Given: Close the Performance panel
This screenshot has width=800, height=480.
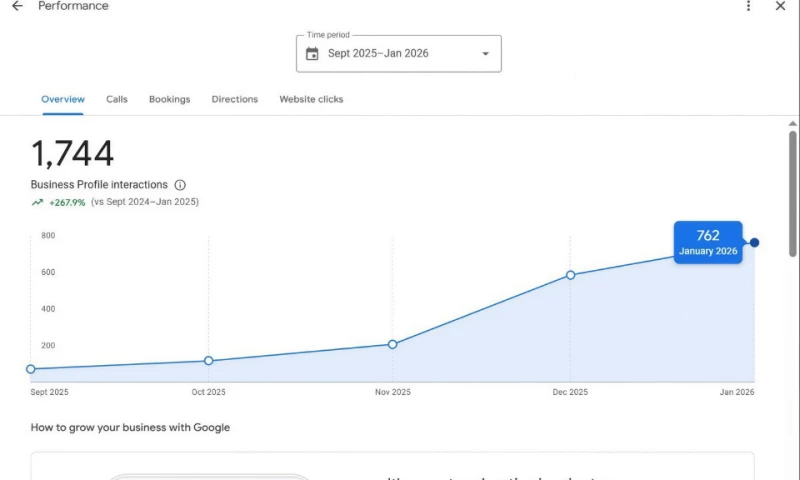Looking at the screenshot, I should 780,6.
